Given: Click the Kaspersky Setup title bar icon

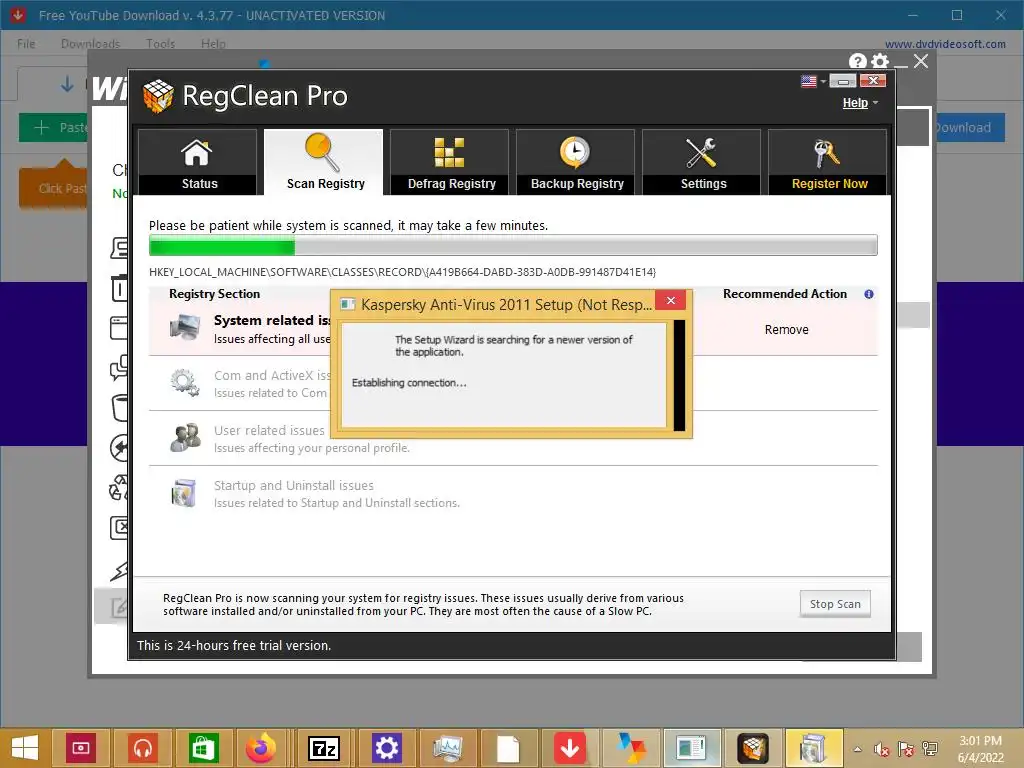Looking at the screenshot, I should (x=347, y=304).
